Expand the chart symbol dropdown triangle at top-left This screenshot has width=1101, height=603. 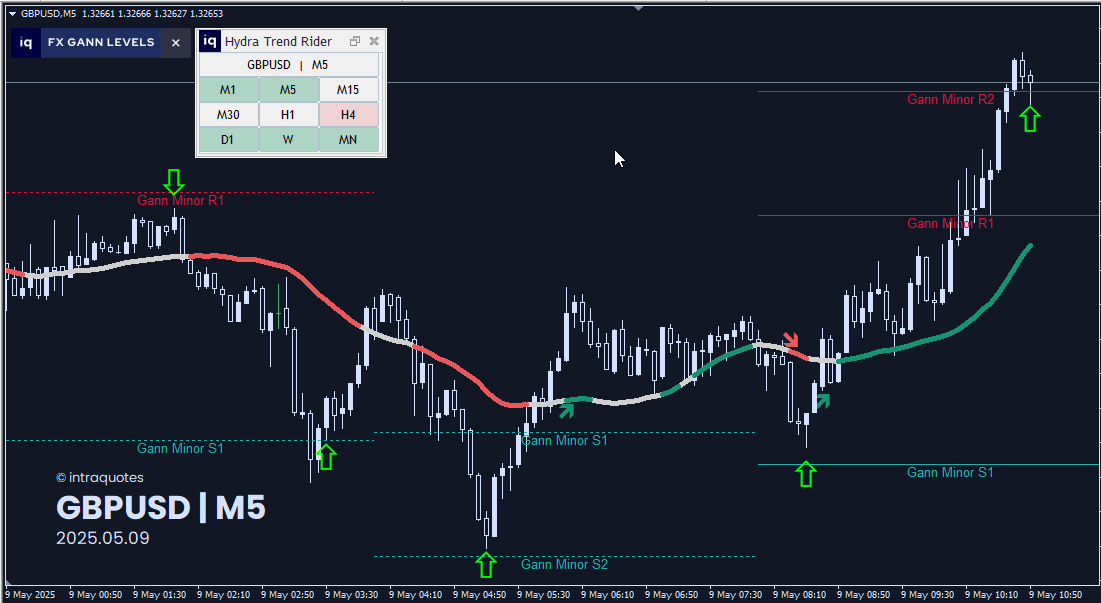13,13
